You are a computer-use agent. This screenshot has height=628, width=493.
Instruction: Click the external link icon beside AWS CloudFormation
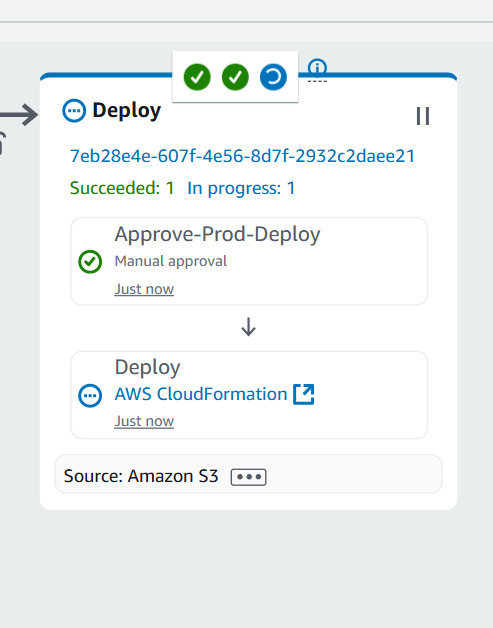[x=304, y=395]
